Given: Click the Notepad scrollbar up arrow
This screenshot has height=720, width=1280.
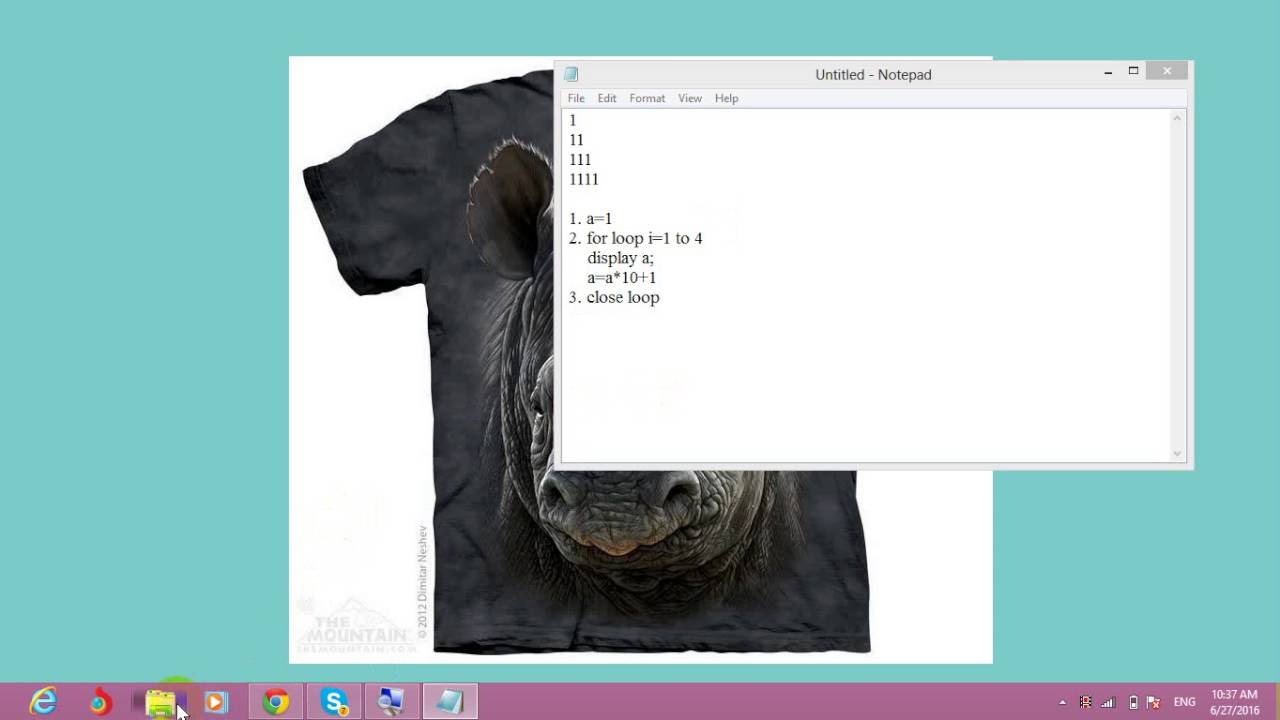Looking at the screenshot, I should pos(1177,119).
